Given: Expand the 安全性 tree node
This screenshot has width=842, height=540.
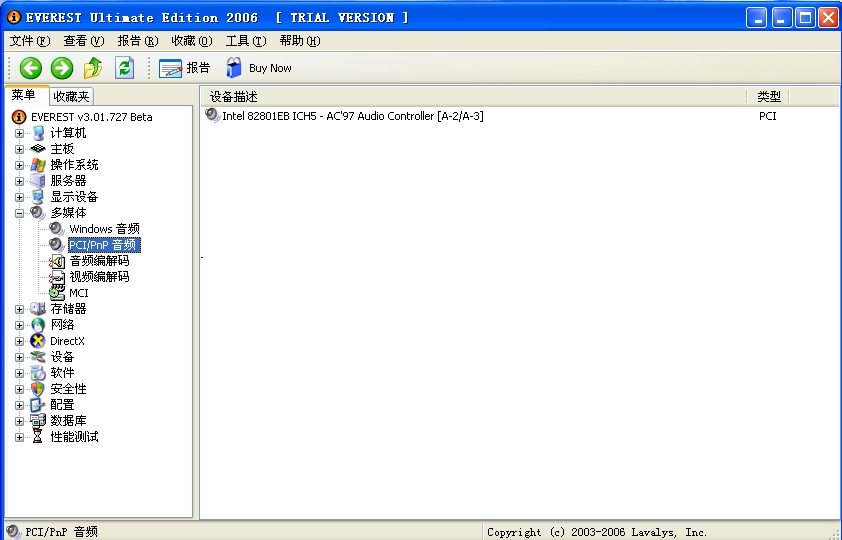Looking at the screenshot, I should tap(19, 390).
